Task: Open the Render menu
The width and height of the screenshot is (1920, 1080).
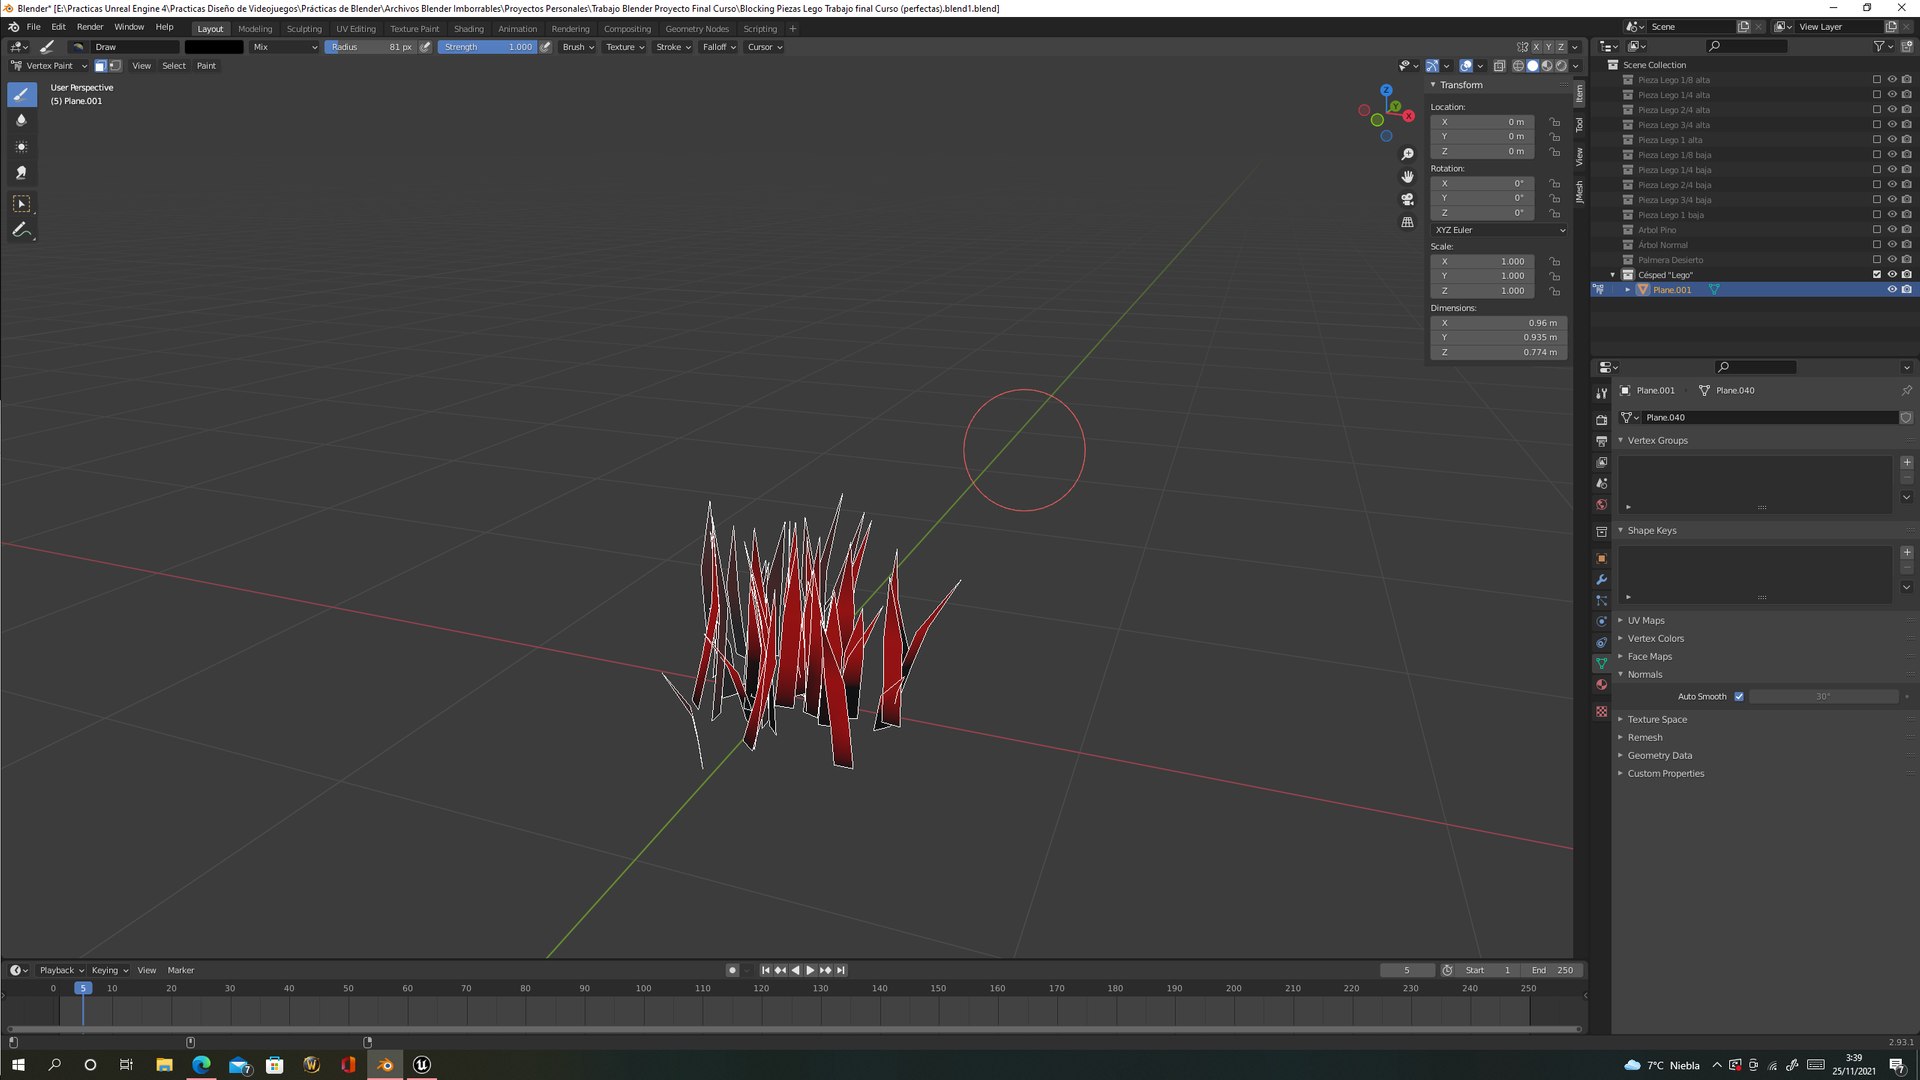Action: click(90, 27)
